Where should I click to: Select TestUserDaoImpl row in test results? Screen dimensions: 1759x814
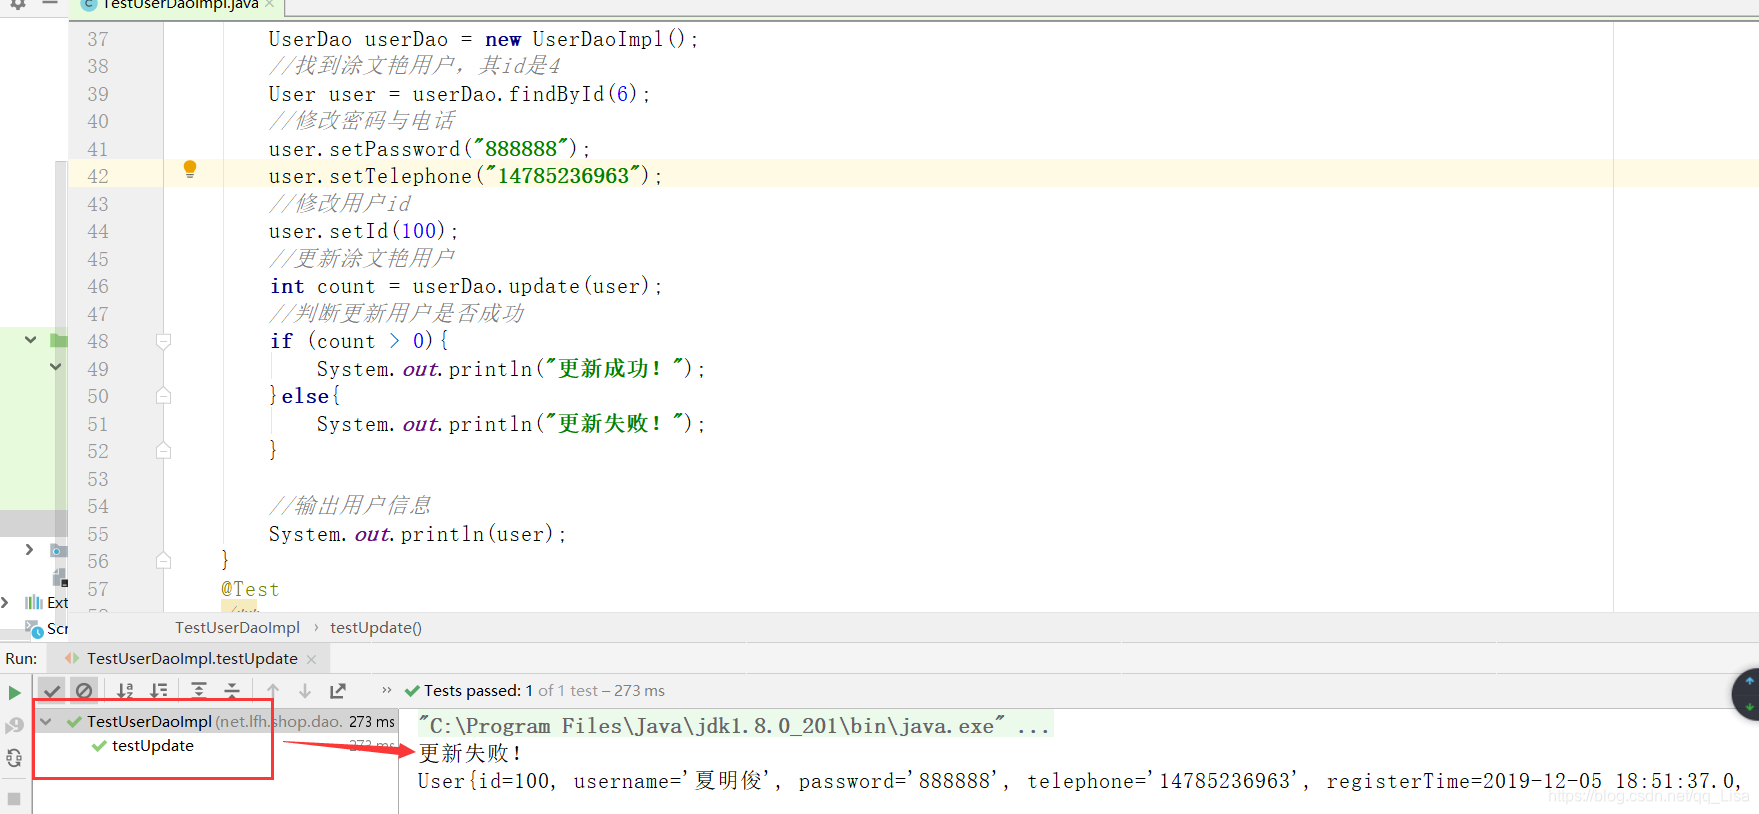(218, 721)
